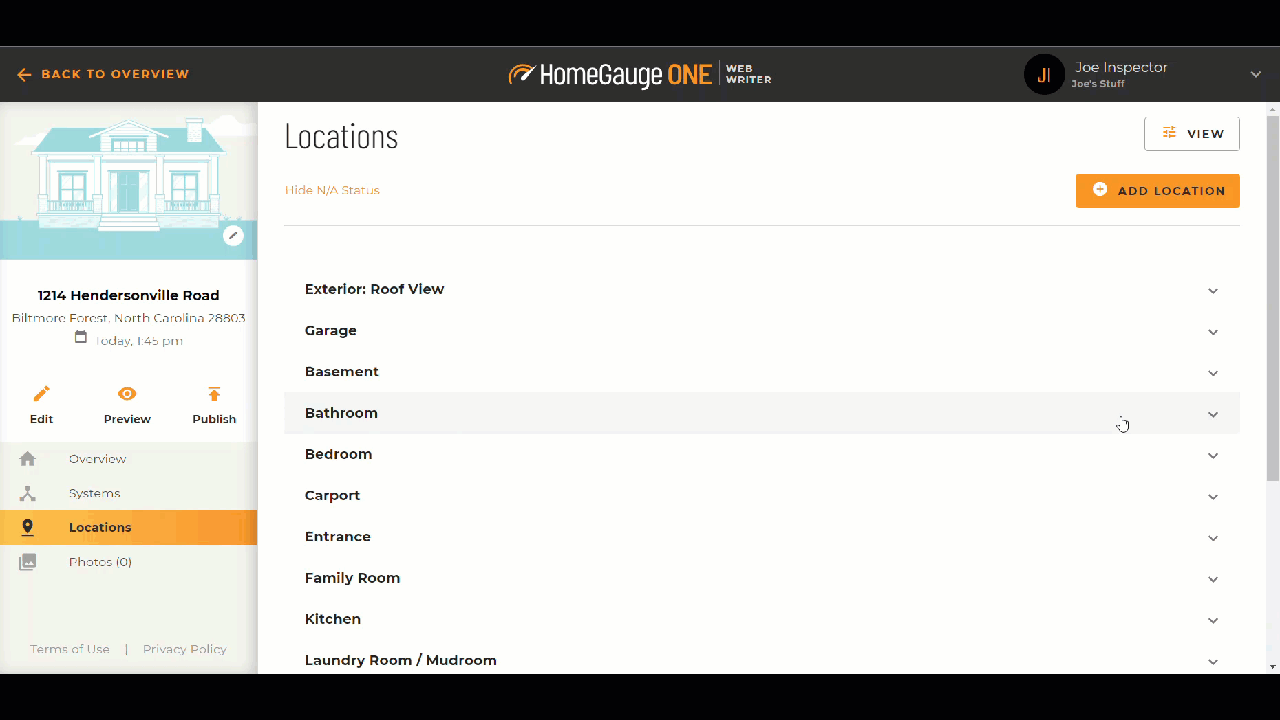
Task: Click the pencil Edit icon in sidebar
Action: click(x=41, y=394)
